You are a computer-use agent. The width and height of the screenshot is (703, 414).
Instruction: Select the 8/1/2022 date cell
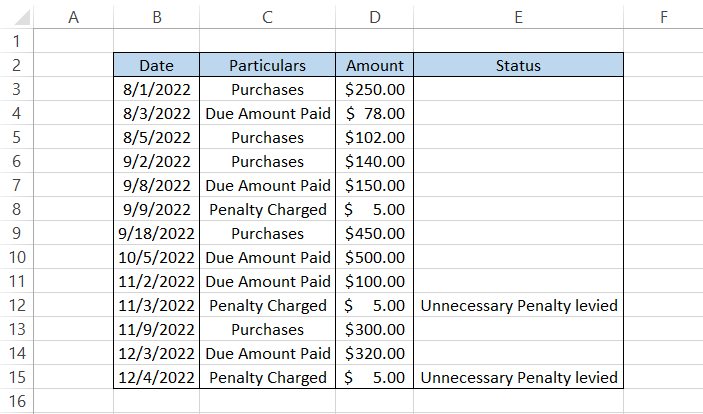tap(156, 90)
